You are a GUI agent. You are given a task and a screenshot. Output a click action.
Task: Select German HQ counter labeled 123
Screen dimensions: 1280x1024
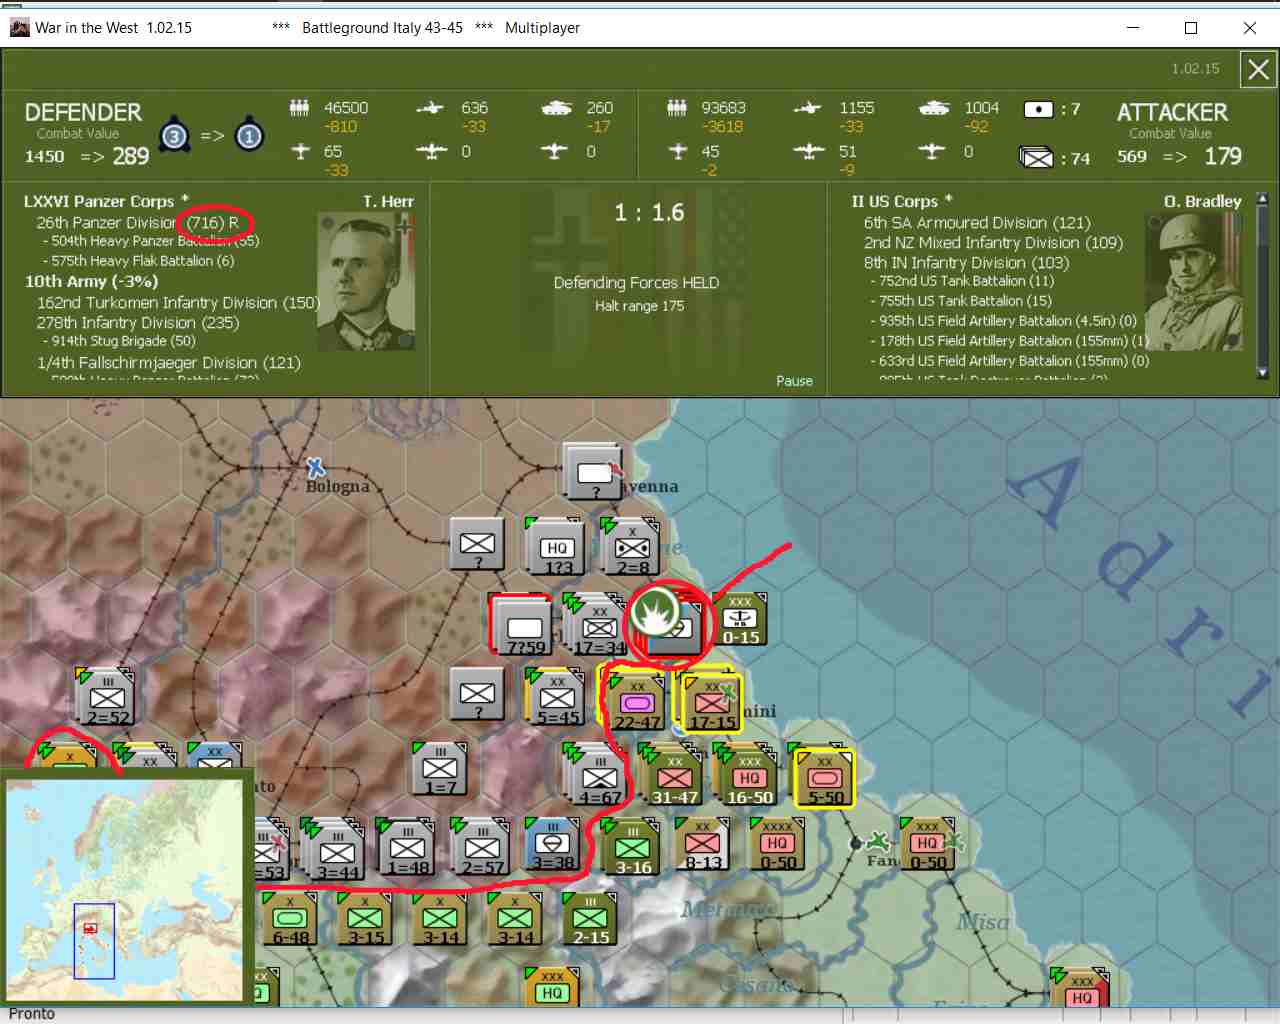(x=557, y=549)
